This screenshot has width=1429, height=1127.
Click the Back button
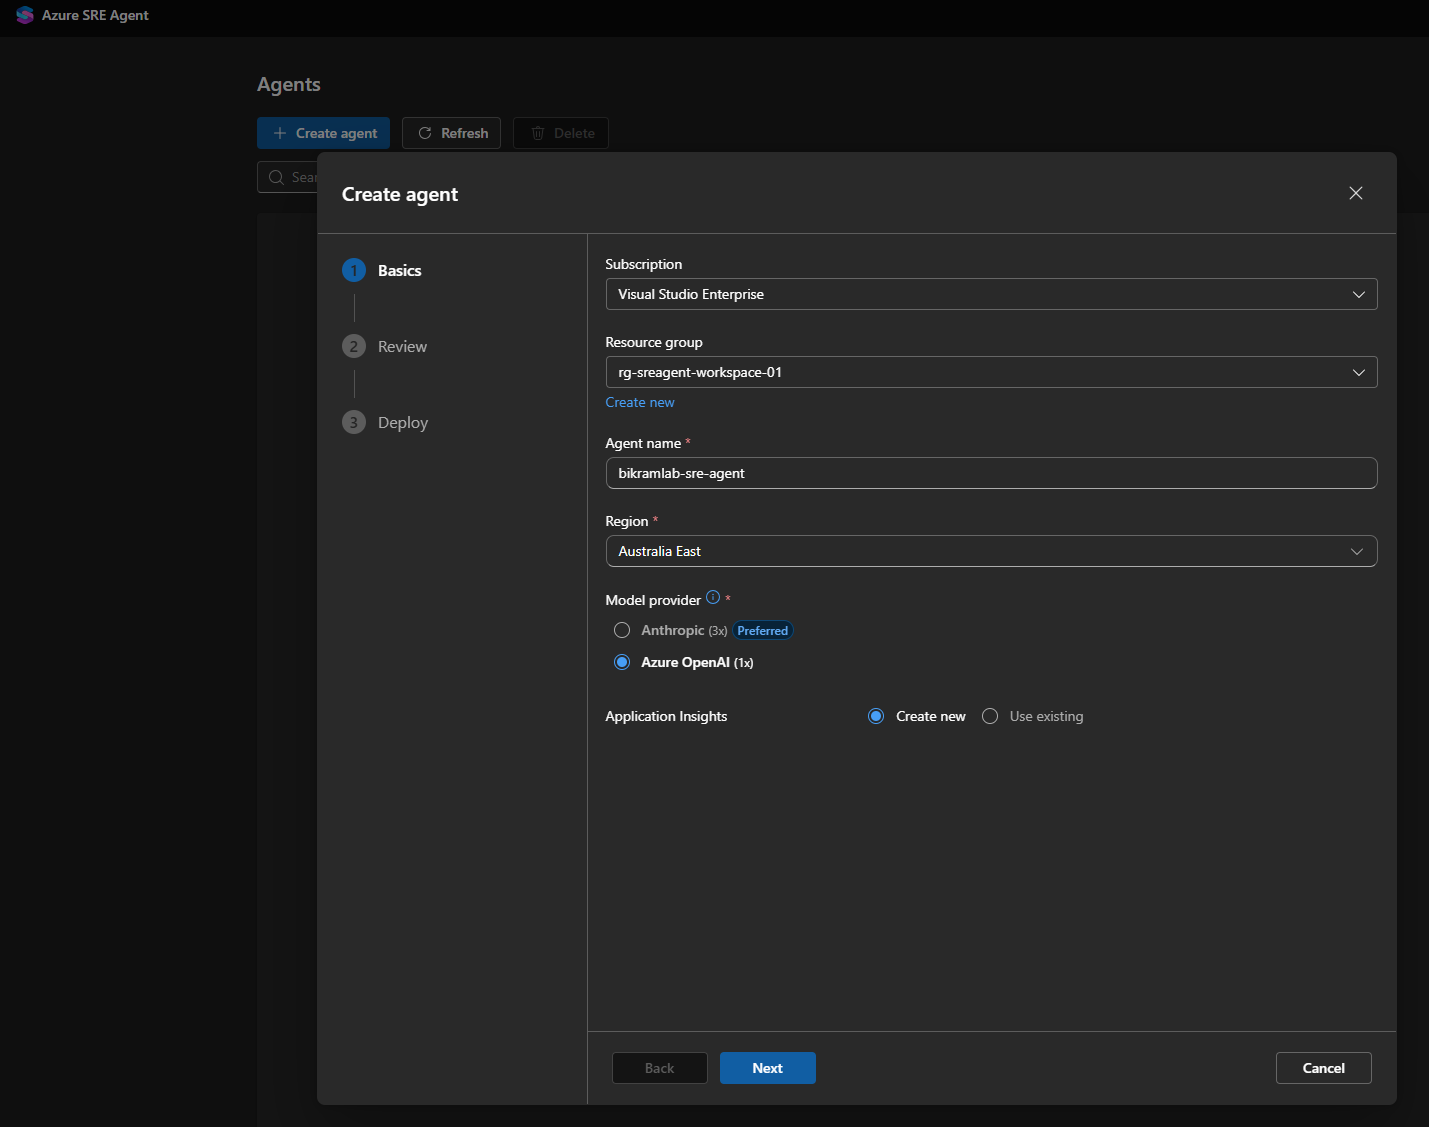coord(659,1068)
